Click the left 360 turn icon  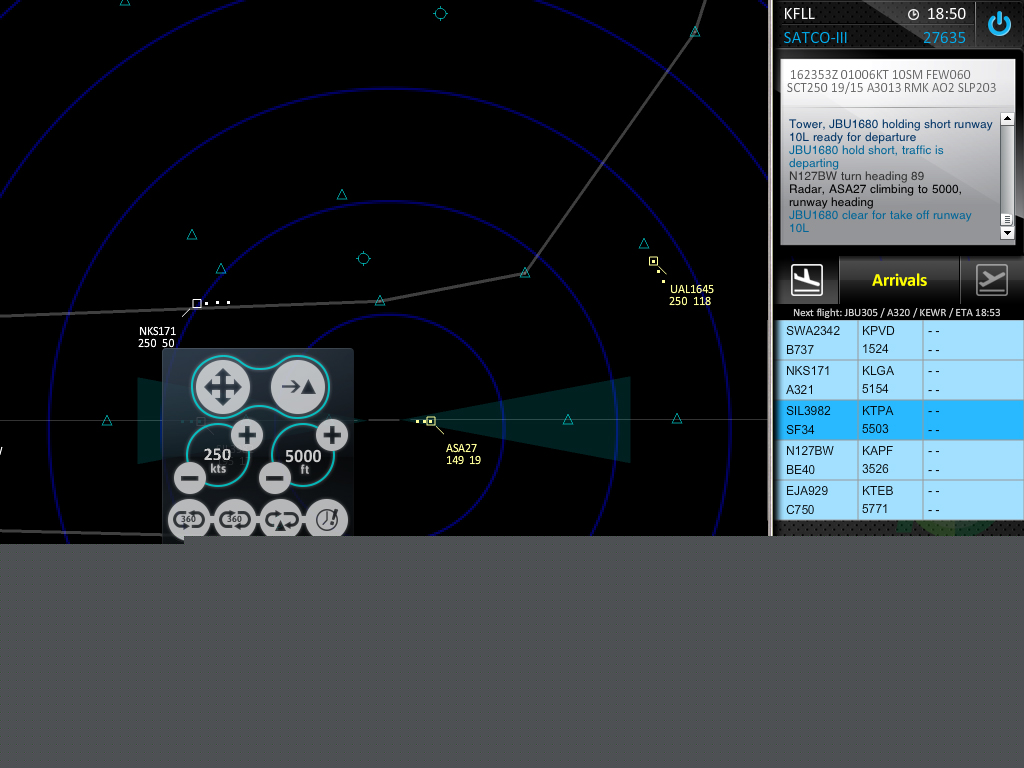pos(188,520)
